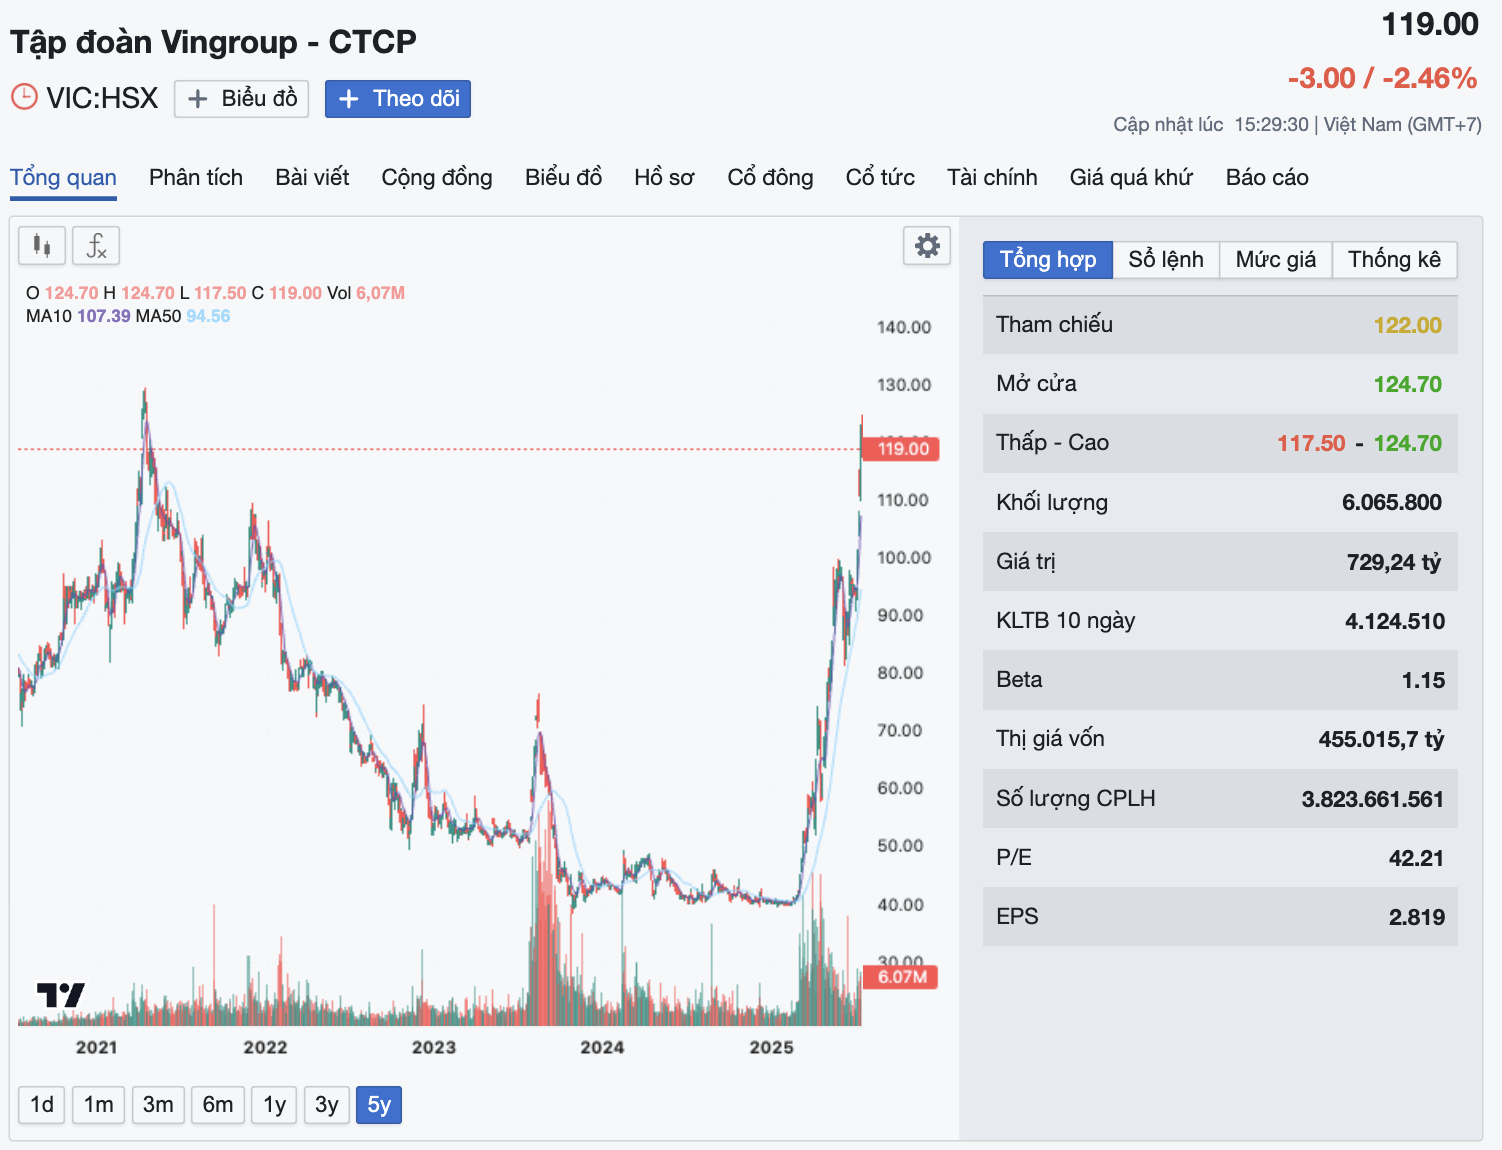
Task: Click the Theo dõi follow button
Action: [x=398, y=99]
